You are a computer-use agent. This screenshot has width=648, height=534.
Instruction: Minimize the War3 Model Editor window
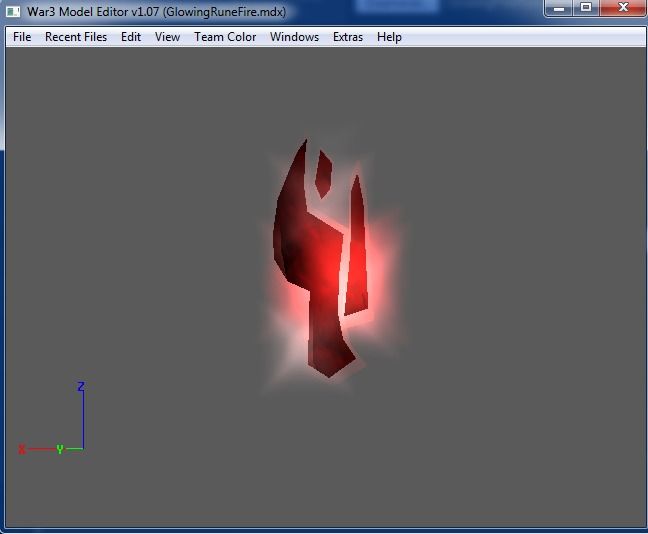559,8
